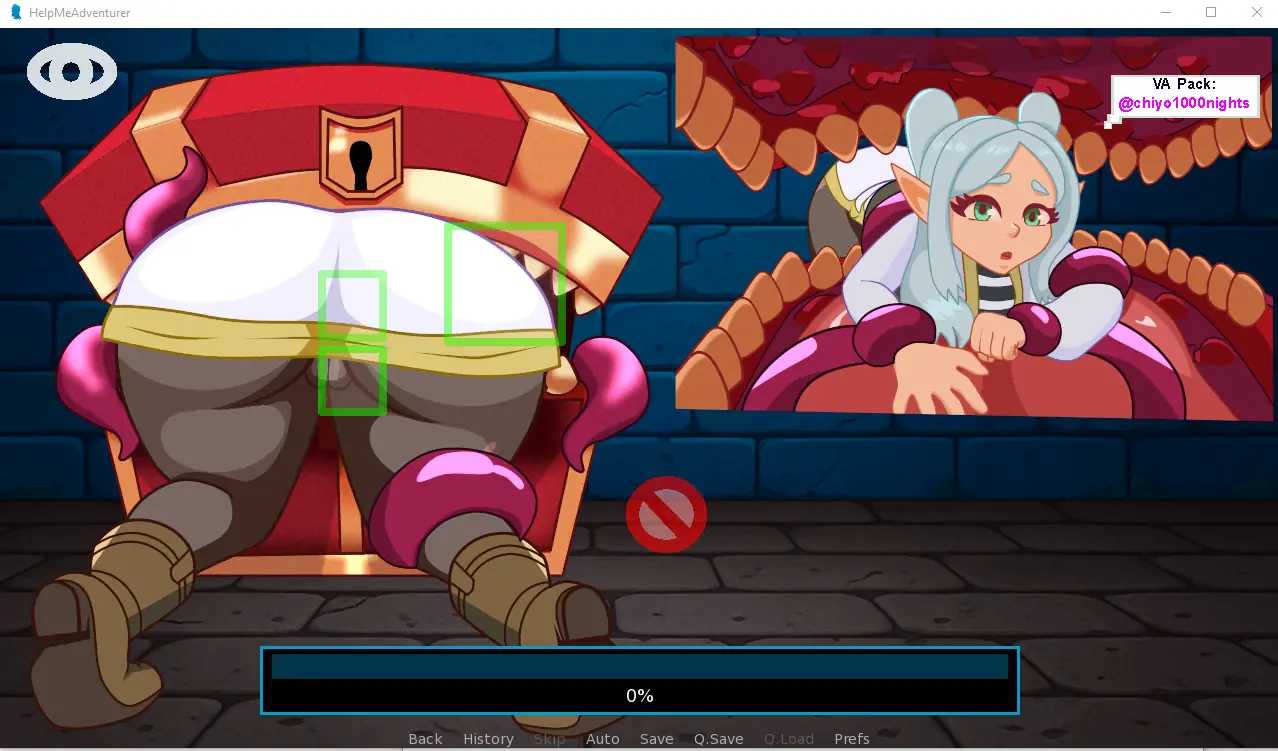Click the upper small green interaction box
The image size is (1278, 751).
pos(352,306)
